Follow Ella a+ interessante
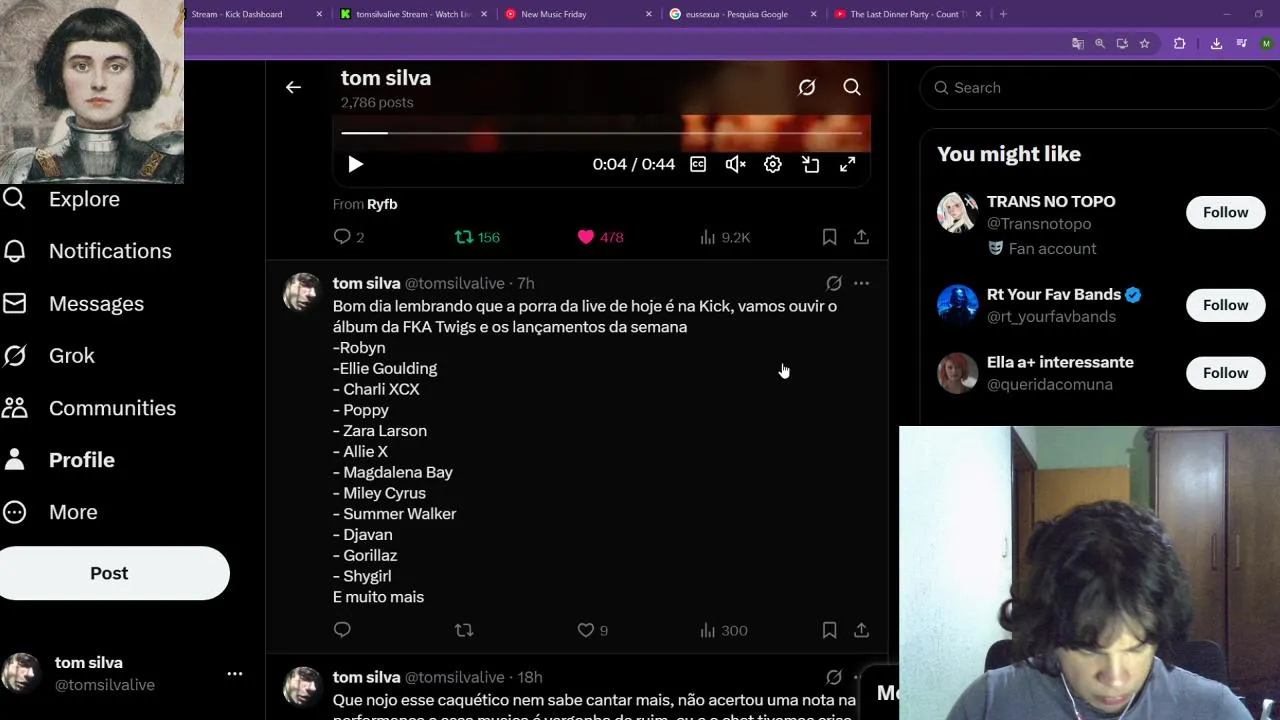 (1225, 373)
